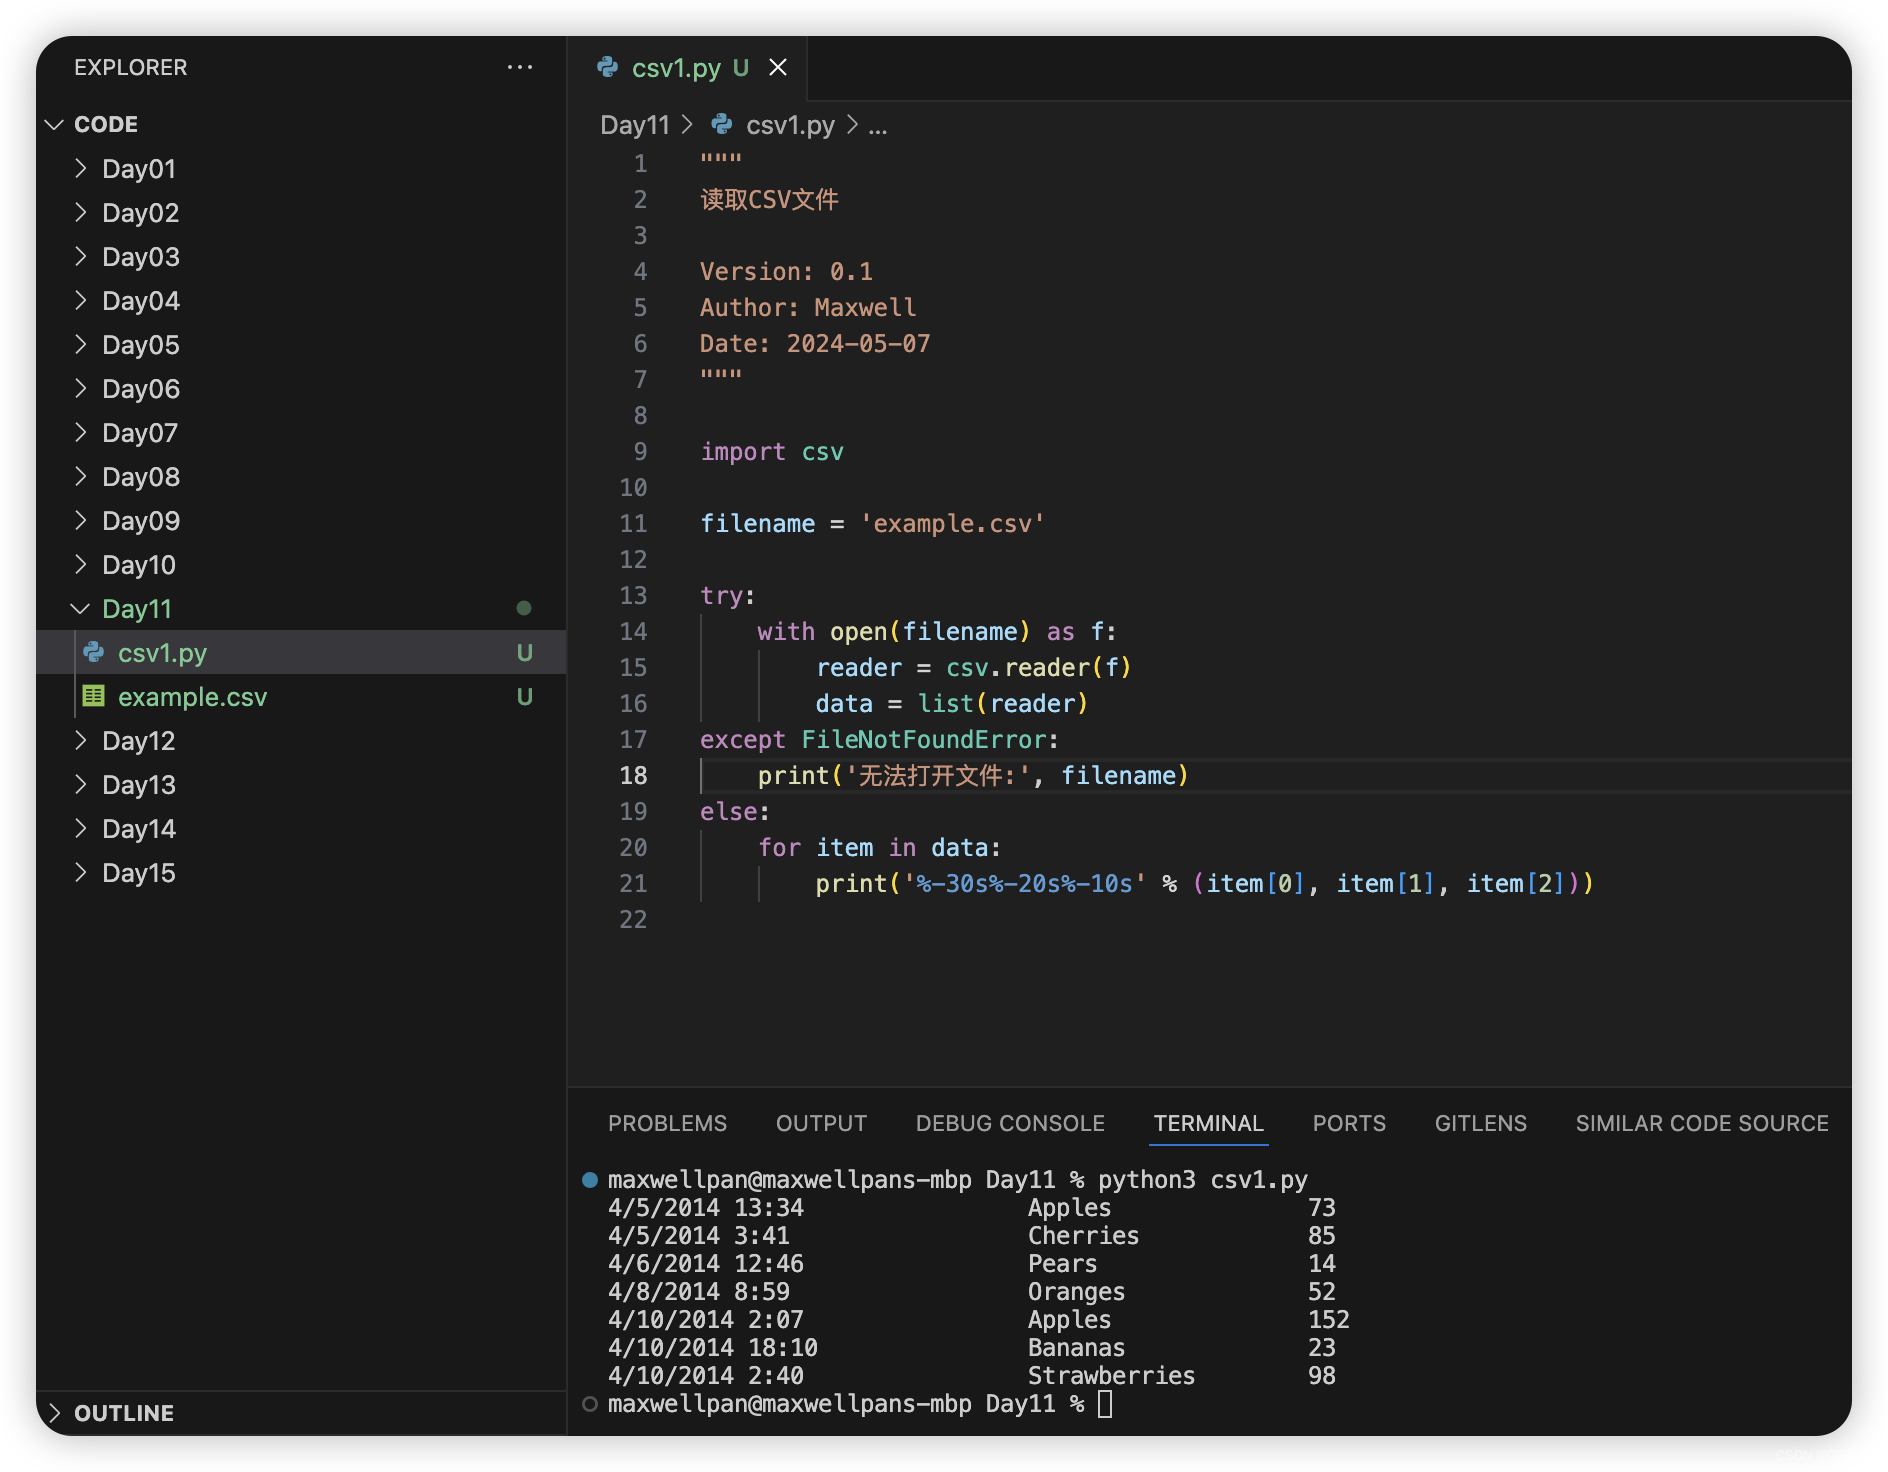The image size is (1888, 1472).
Task: Click the Day11 breadcrumb segment
Action: click(635, 124)
